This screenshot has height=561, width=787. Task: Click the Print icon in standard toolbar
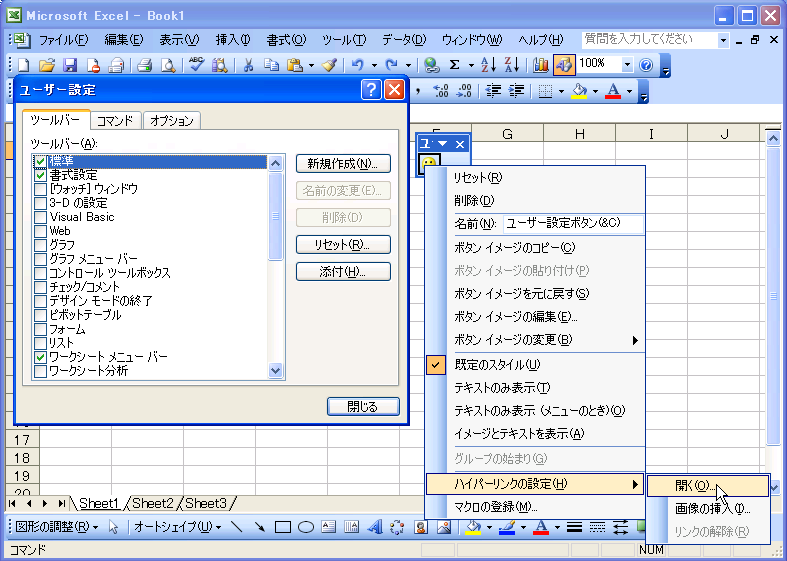(x=145, y=65)
